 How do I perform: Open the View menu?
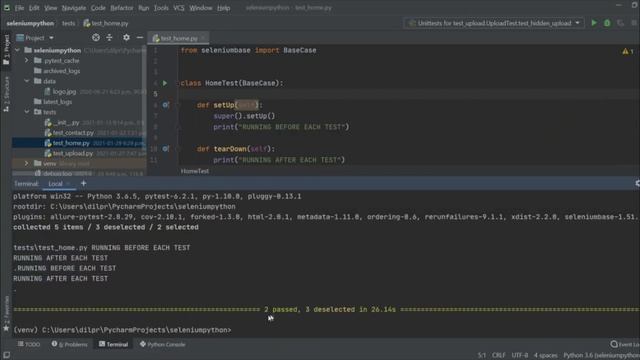51,8
